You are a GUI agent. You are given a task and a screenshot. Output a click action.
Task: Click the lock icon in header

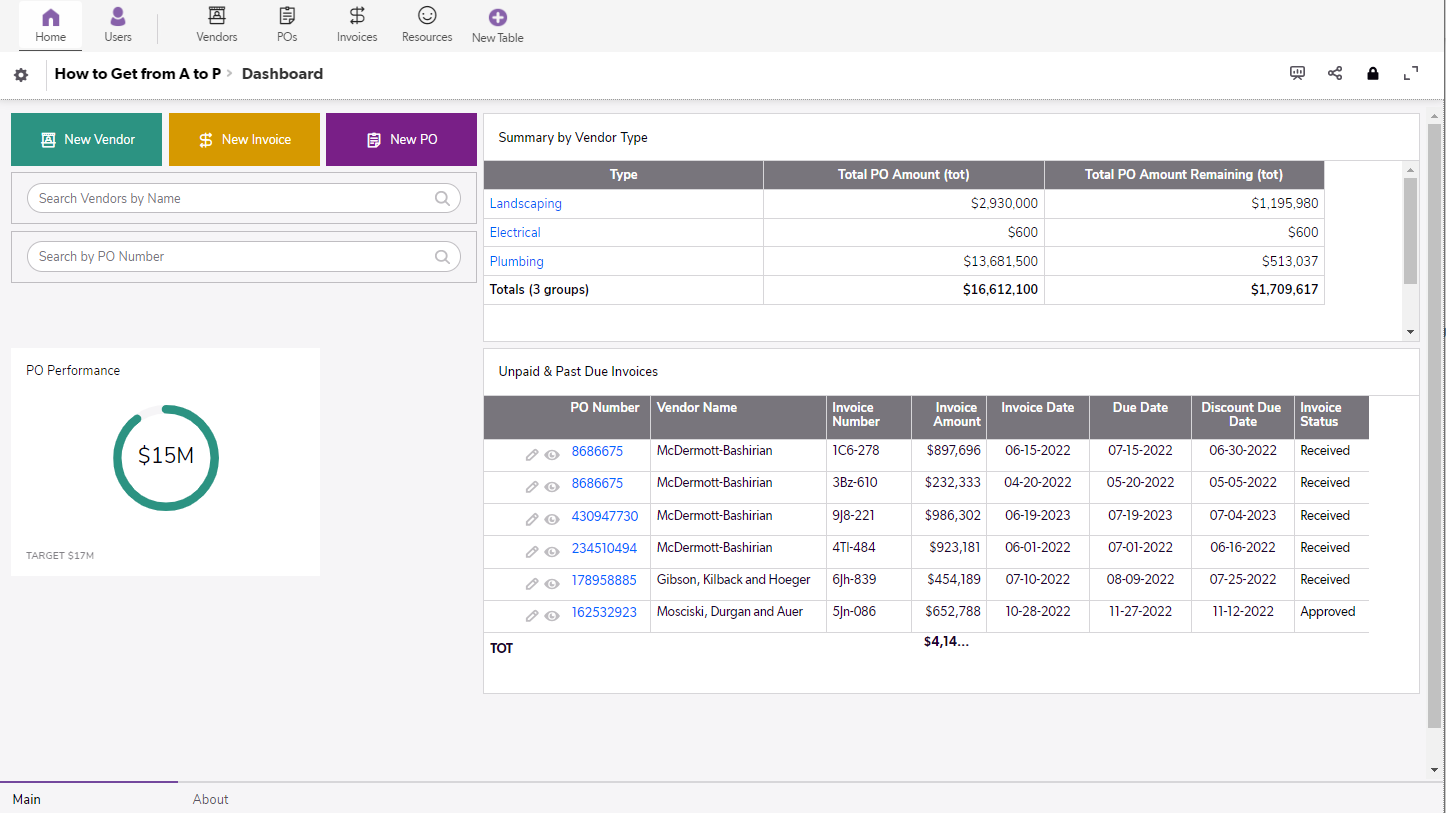coord(1373,73)
